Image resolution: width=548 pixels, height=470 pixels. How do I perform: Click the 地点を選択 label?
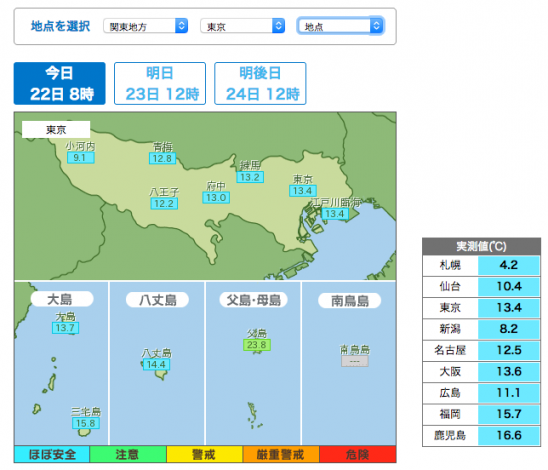click(x=60, y=26)
